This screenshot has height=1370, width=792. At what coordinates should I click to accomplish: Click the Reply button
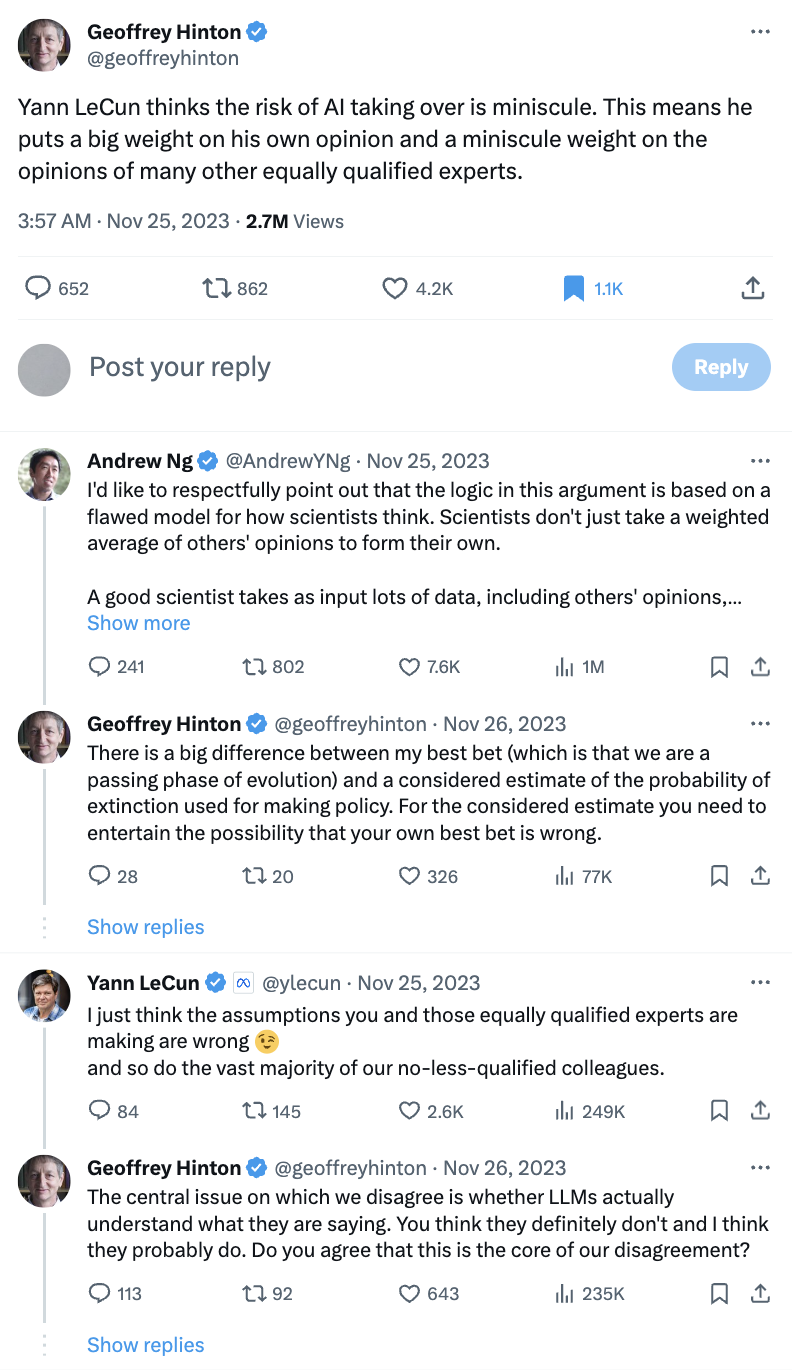tap(721, 367)
